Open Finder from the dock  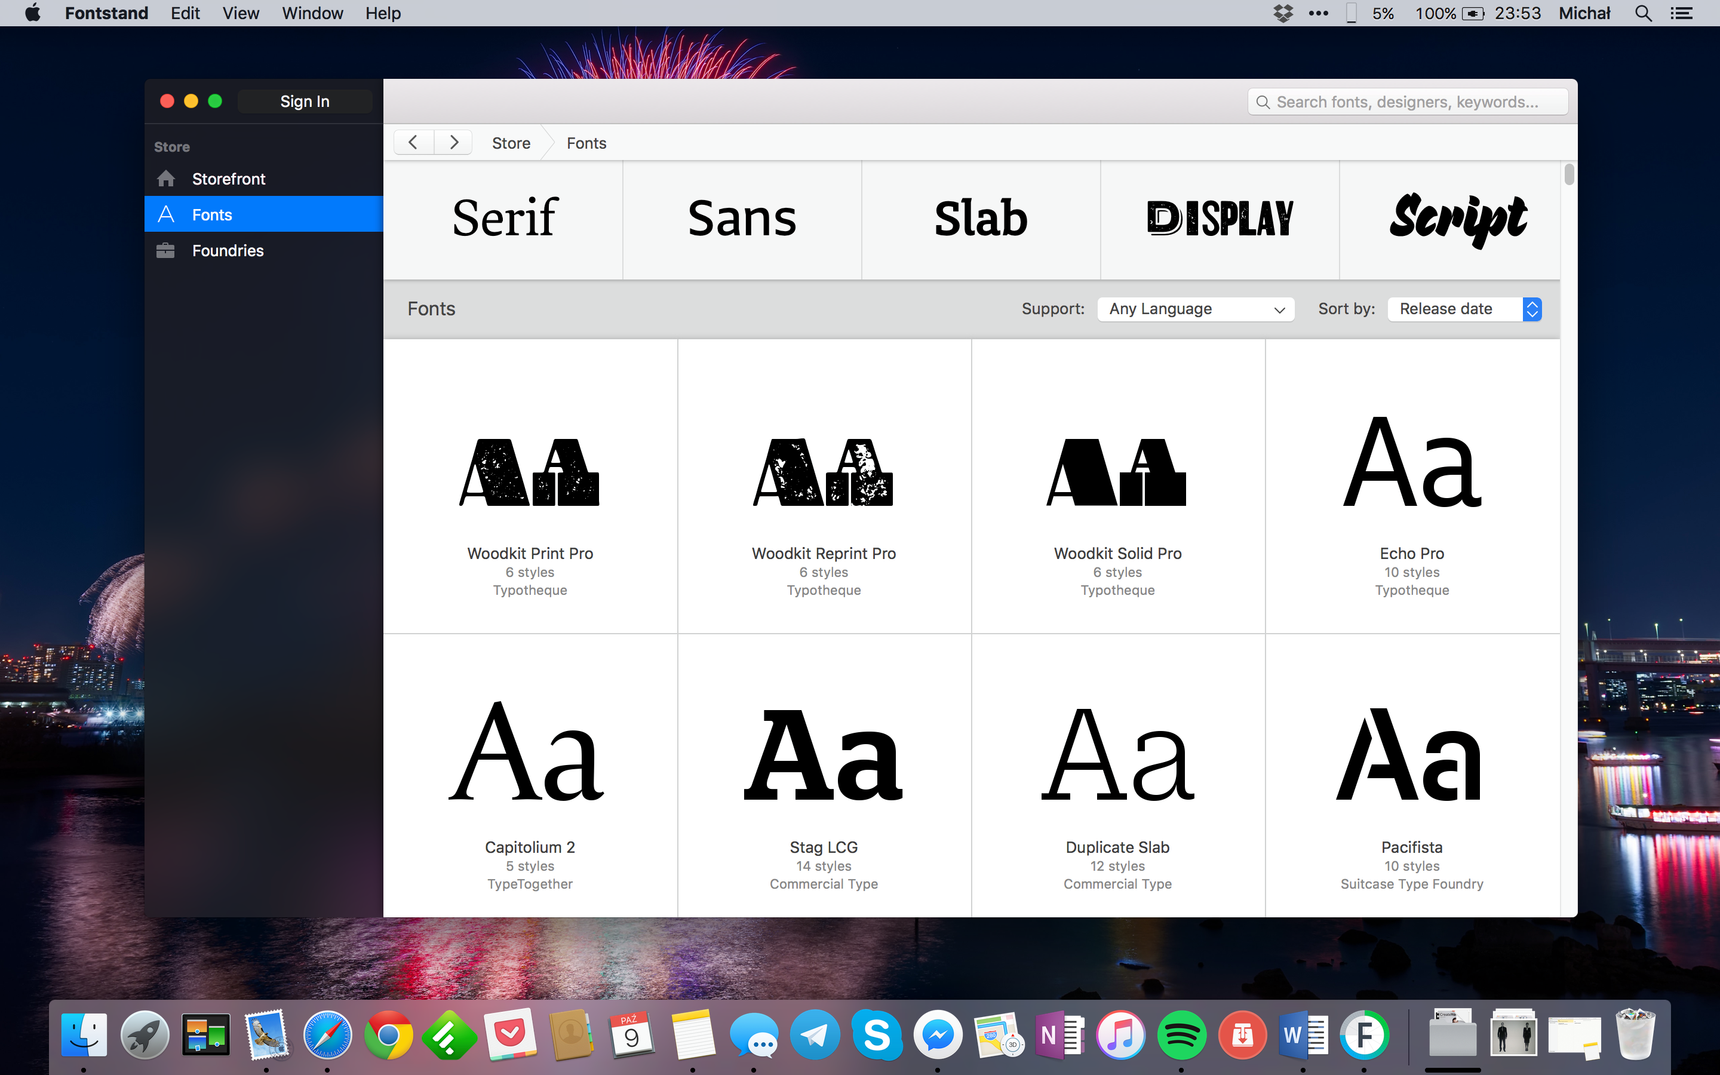click(84, 1035)
